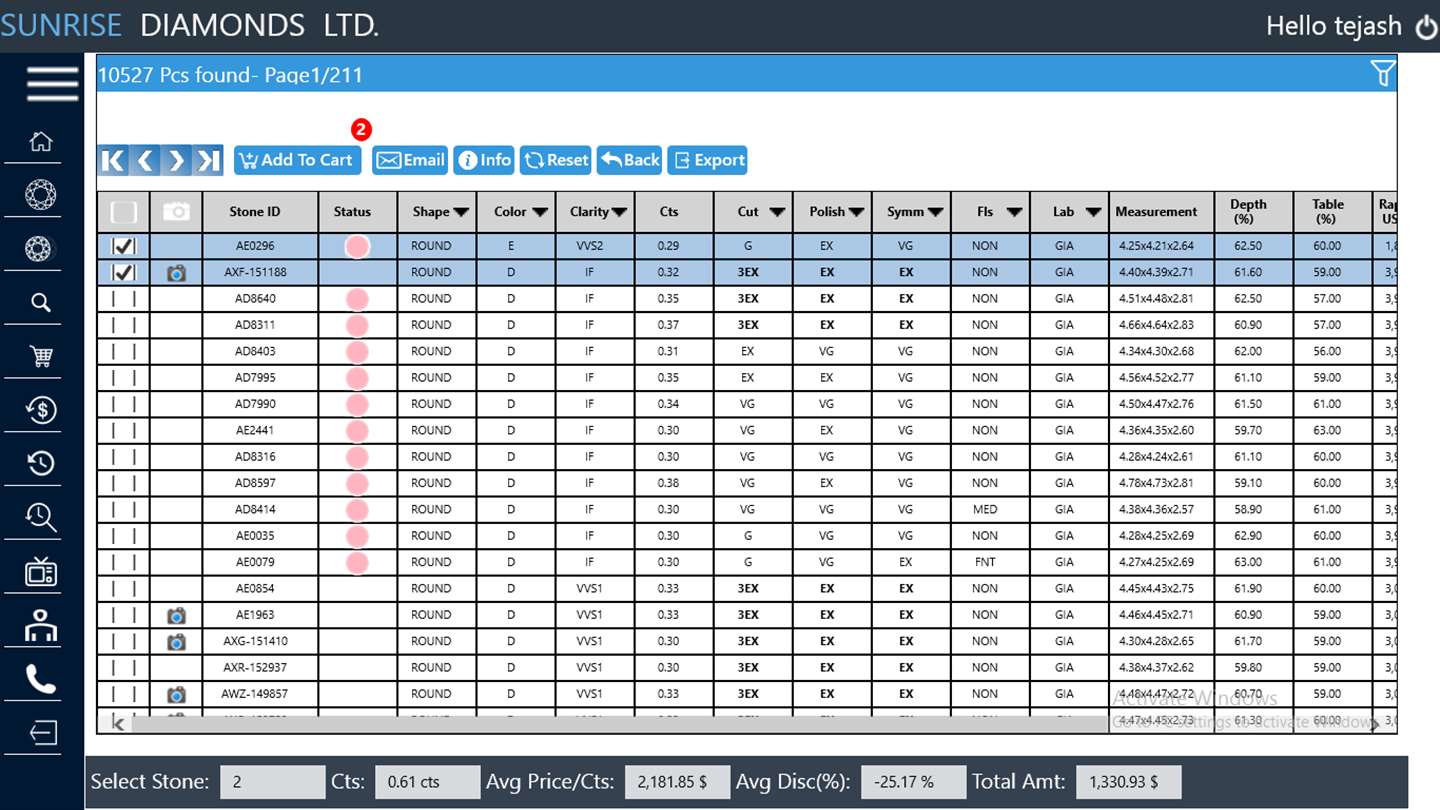Open the Color column filter dropdown

pos(540,212)
